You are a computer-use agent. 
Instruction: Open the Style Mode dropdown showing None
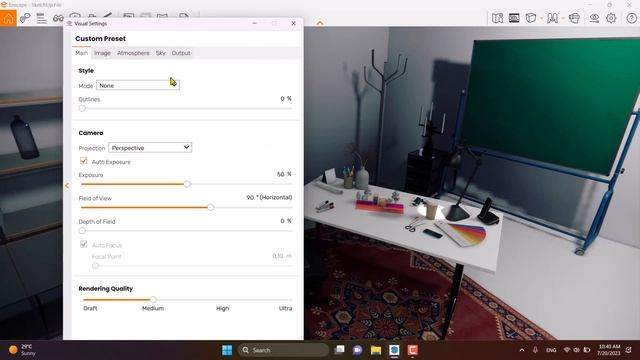click(138, 85)
